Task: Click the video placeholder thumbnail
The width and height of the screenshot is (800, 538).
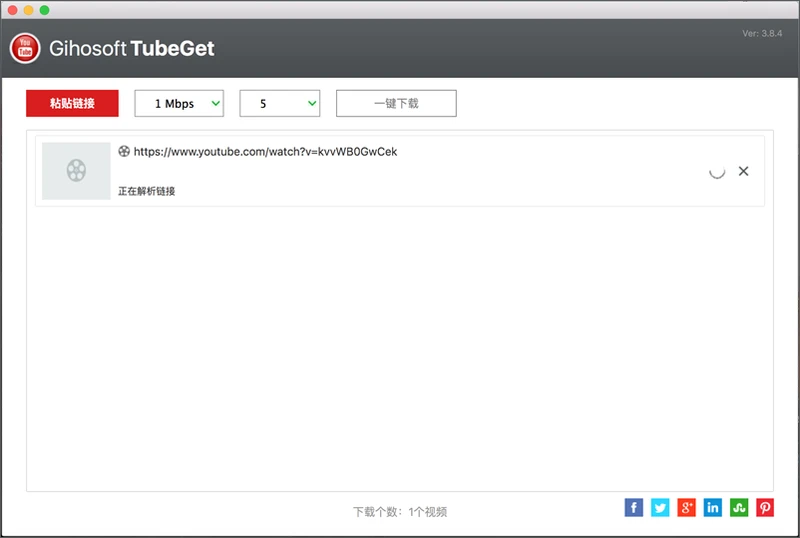Action: 76,170
